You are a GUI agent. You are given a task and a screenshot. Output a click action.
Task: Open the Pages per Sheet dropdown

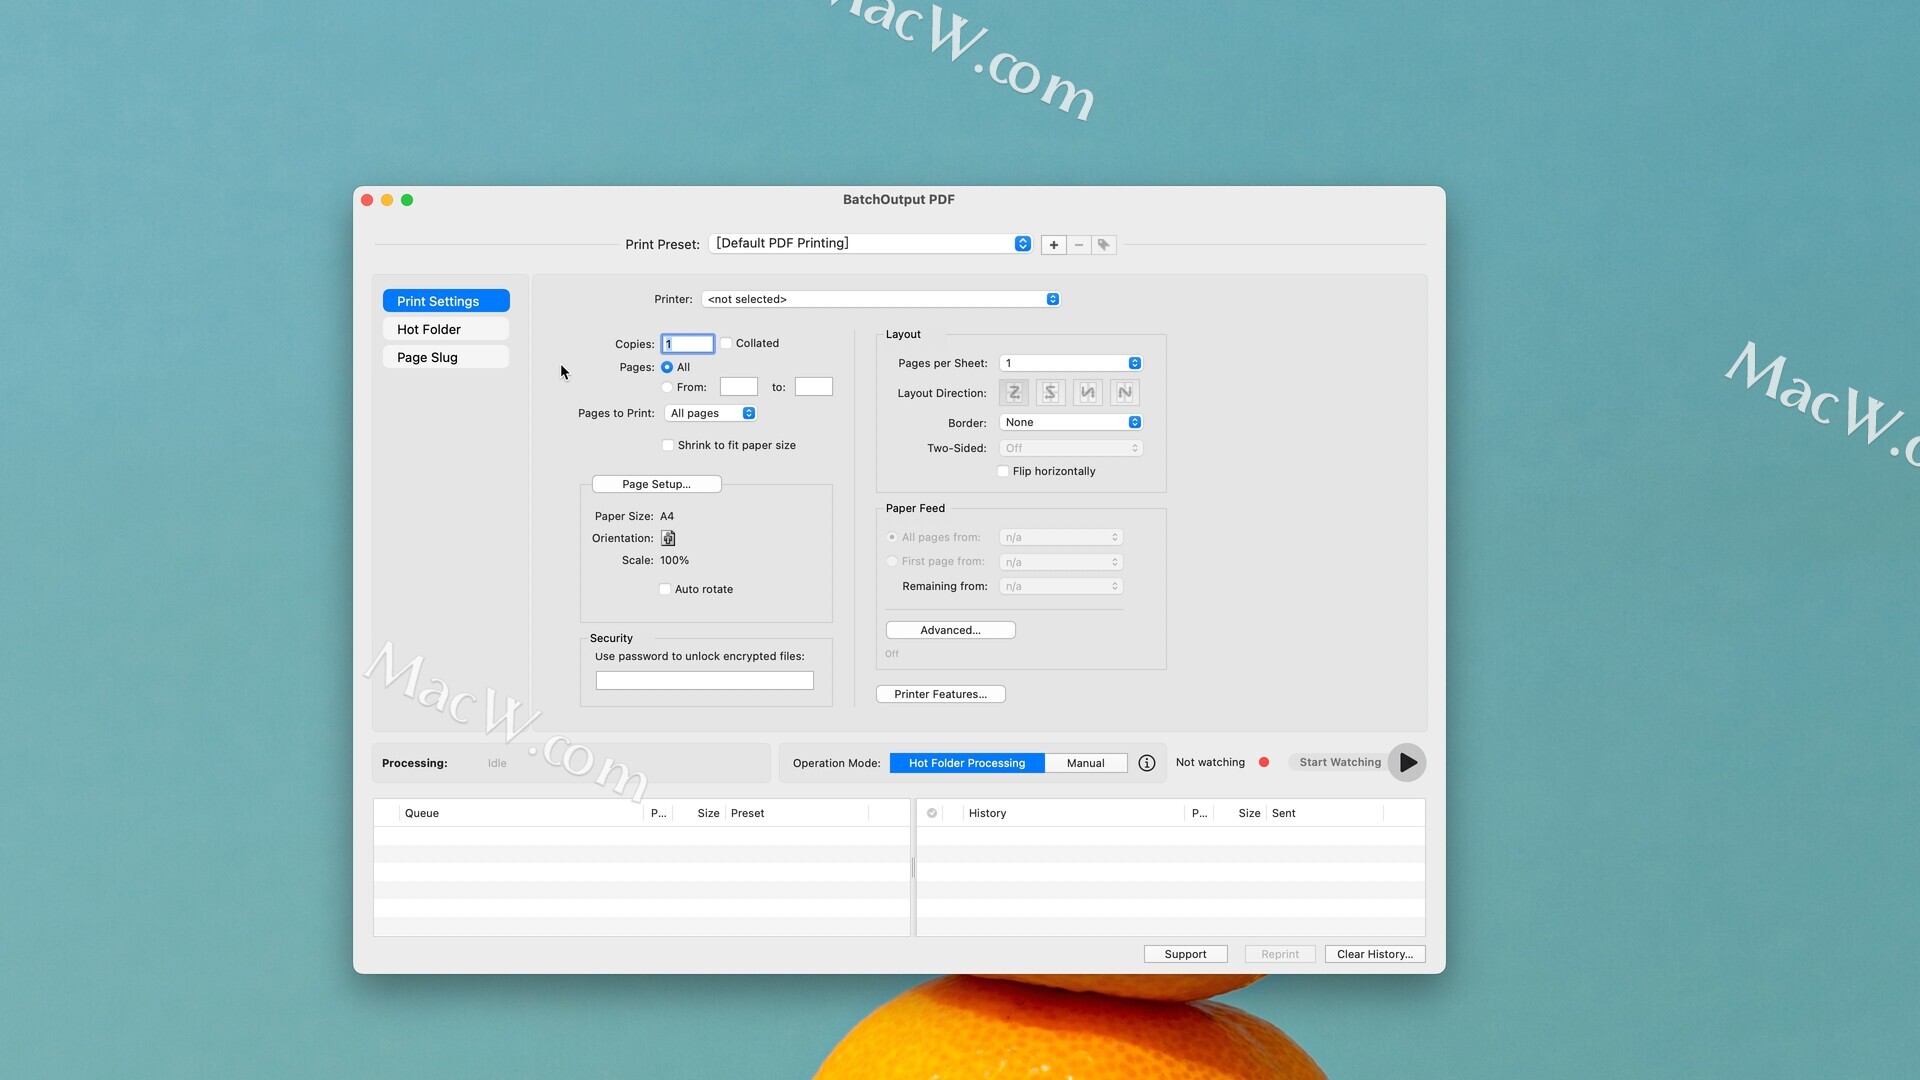pyautogui.click(x=1071, y=363)
